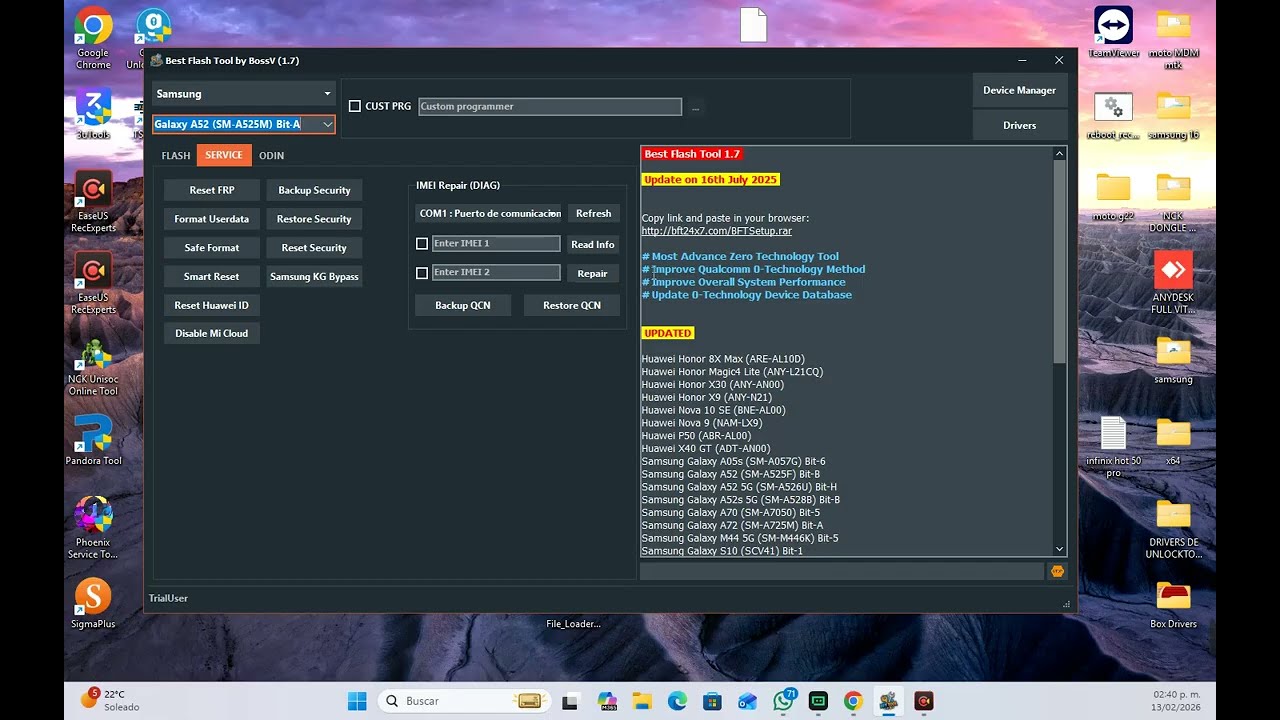1280x720 pixels.
Task: Click the Smart Reset button
Action: (212, 276)
